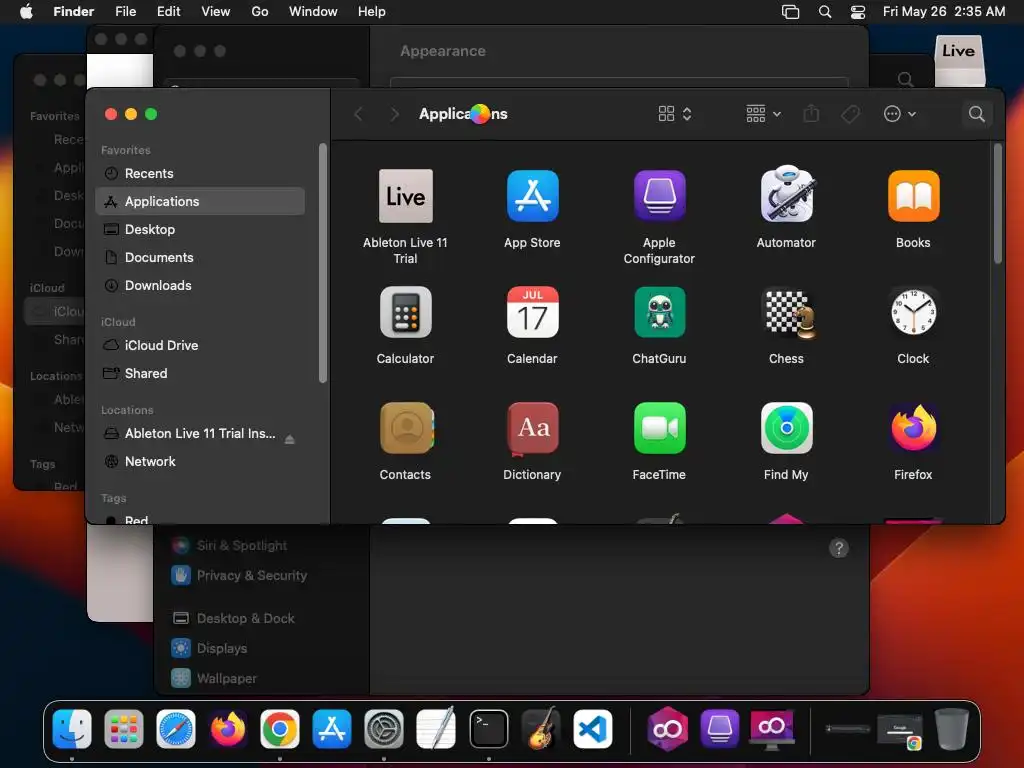1024x768 pixels.
Task: Select the FaceTime app icon
Action: [x=659, y=428]
